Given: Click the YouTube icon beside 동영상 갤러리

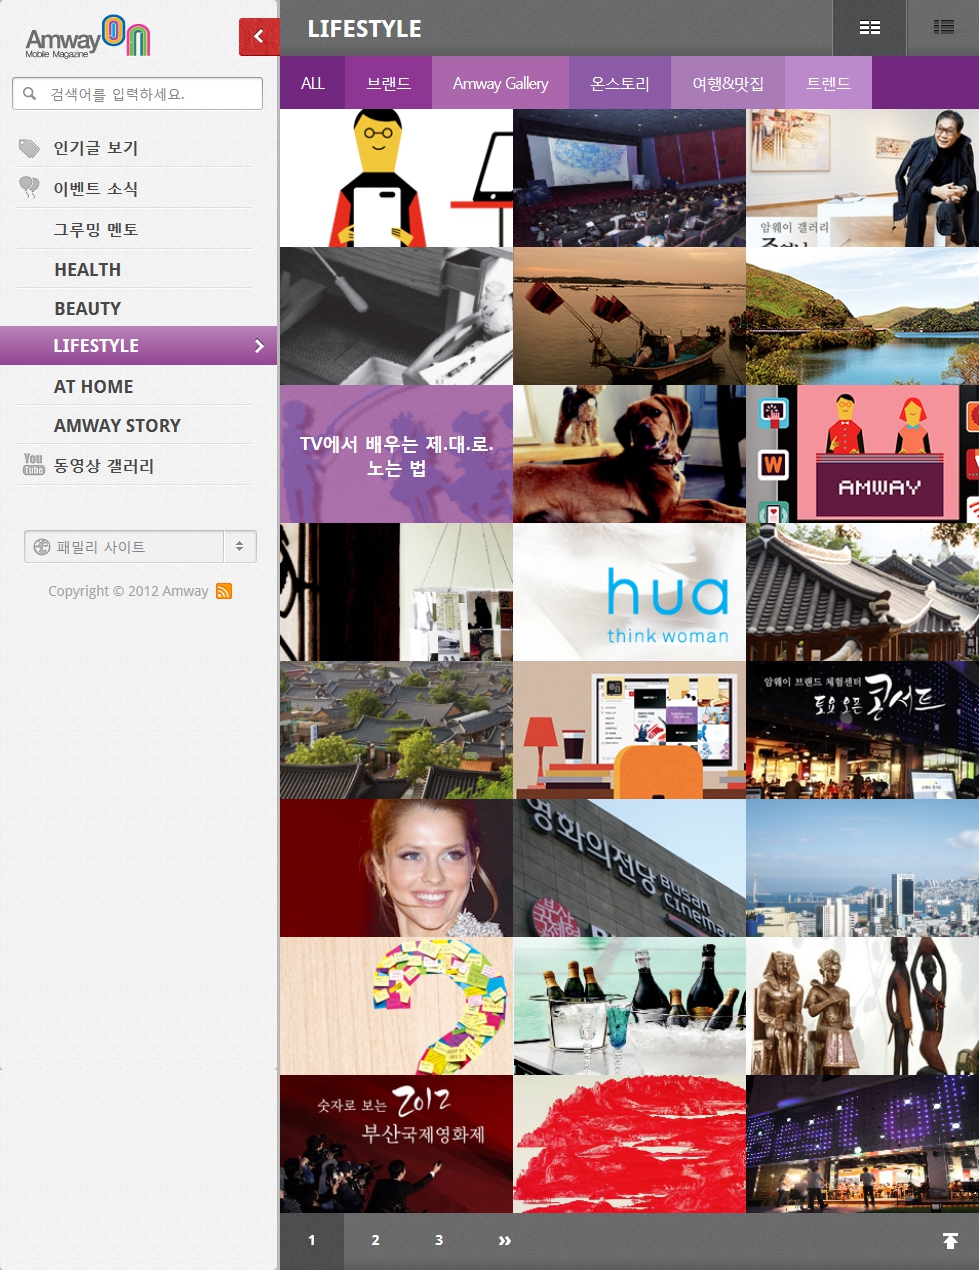Looking at the screenshot, I should 34,465.
